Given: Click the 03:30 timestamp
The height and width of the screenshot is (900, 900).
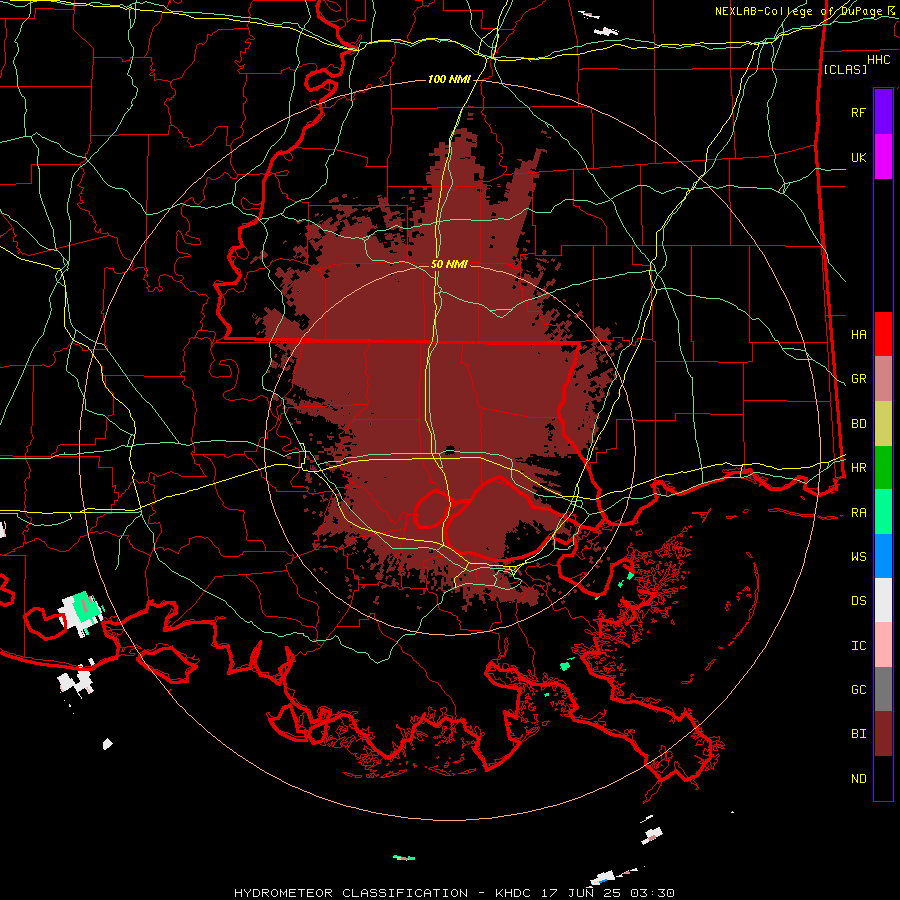Looking at the screenshot, I should coord(652,893).
